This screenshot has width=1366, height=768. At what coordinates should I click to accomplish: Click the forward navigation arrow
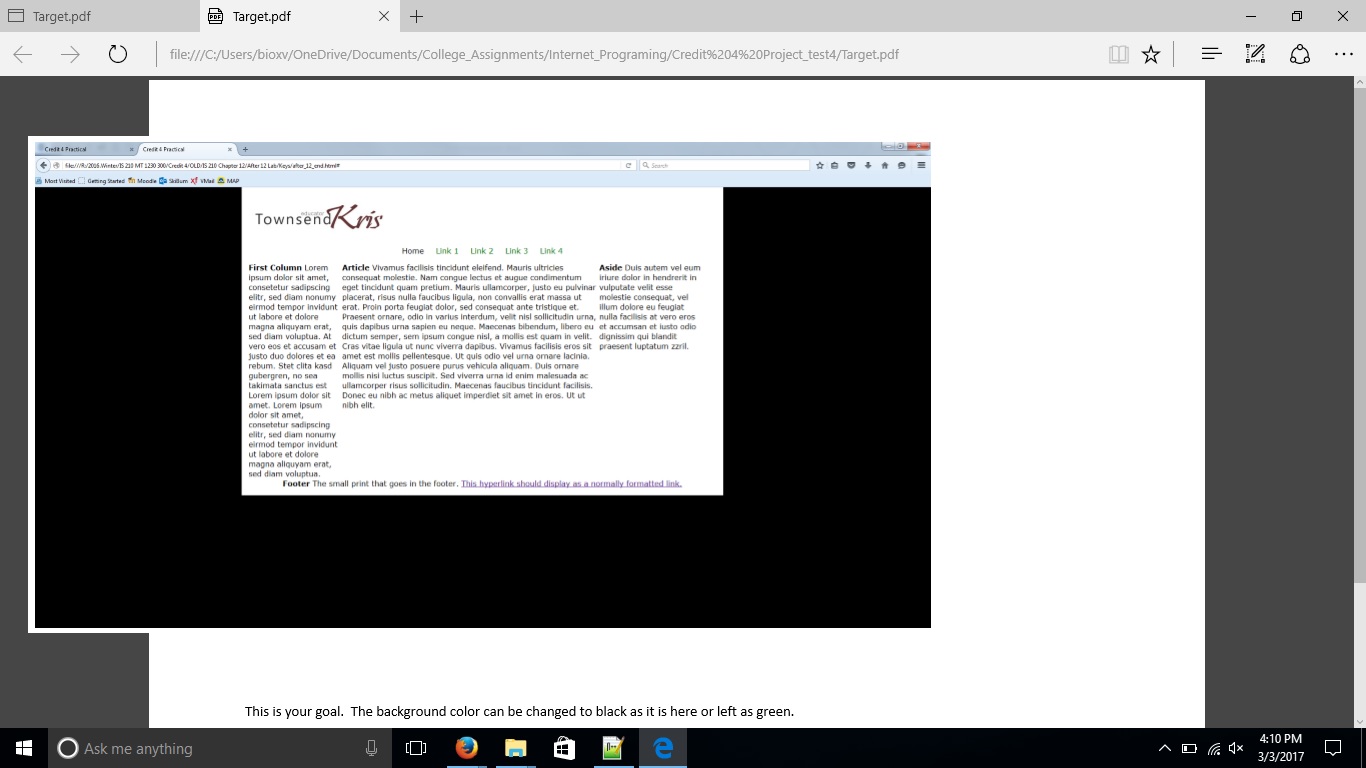click(70, 54)
